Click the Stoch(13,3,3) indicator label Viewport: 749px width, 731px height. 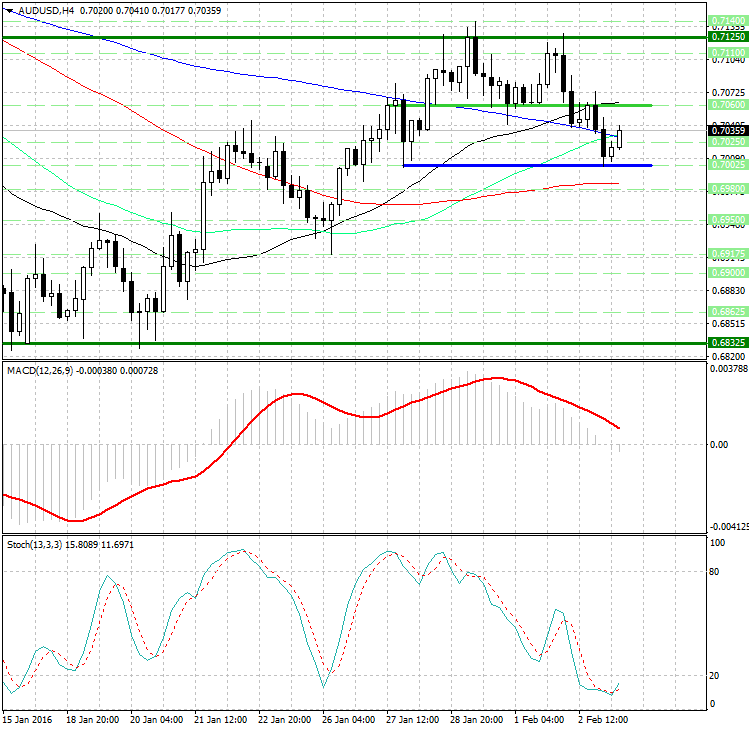(x=34, y=544)
